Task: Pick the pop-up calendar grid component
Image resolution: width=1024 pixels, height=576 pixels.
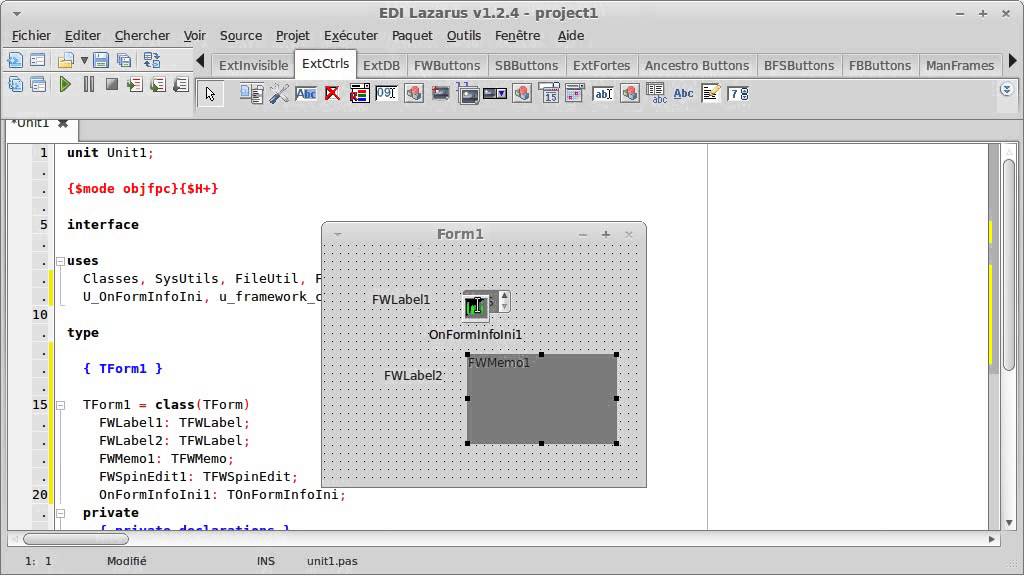Action: point(575,94)
